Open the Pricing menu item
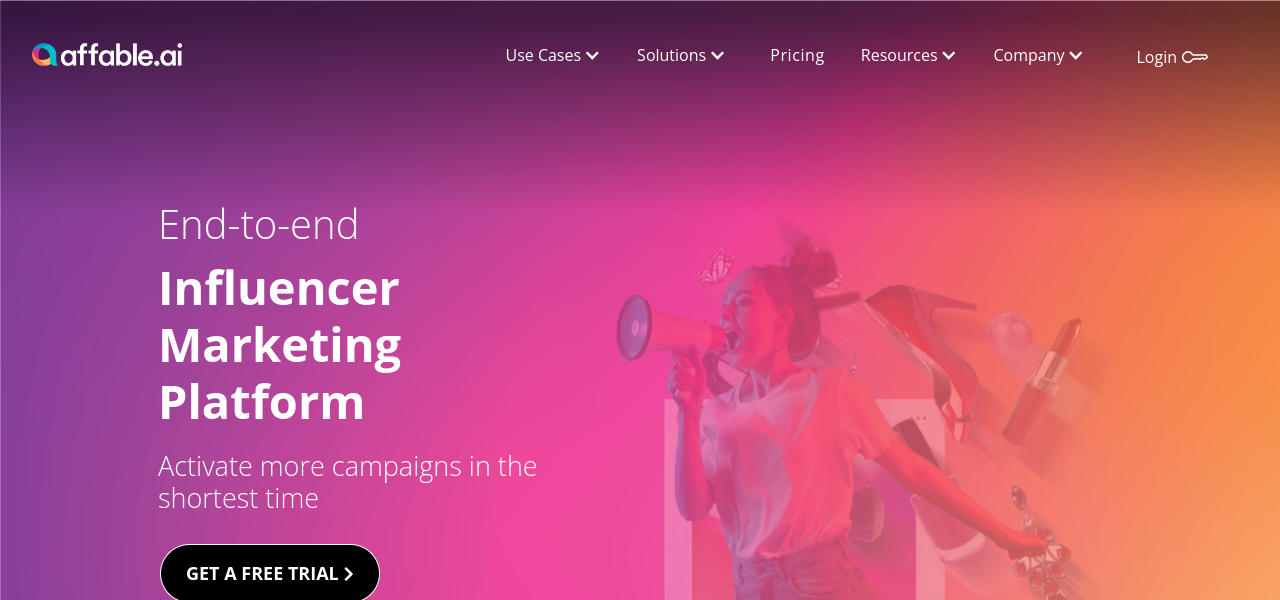The height and width of the screenshot is (600, 1280). coord(797,56)
